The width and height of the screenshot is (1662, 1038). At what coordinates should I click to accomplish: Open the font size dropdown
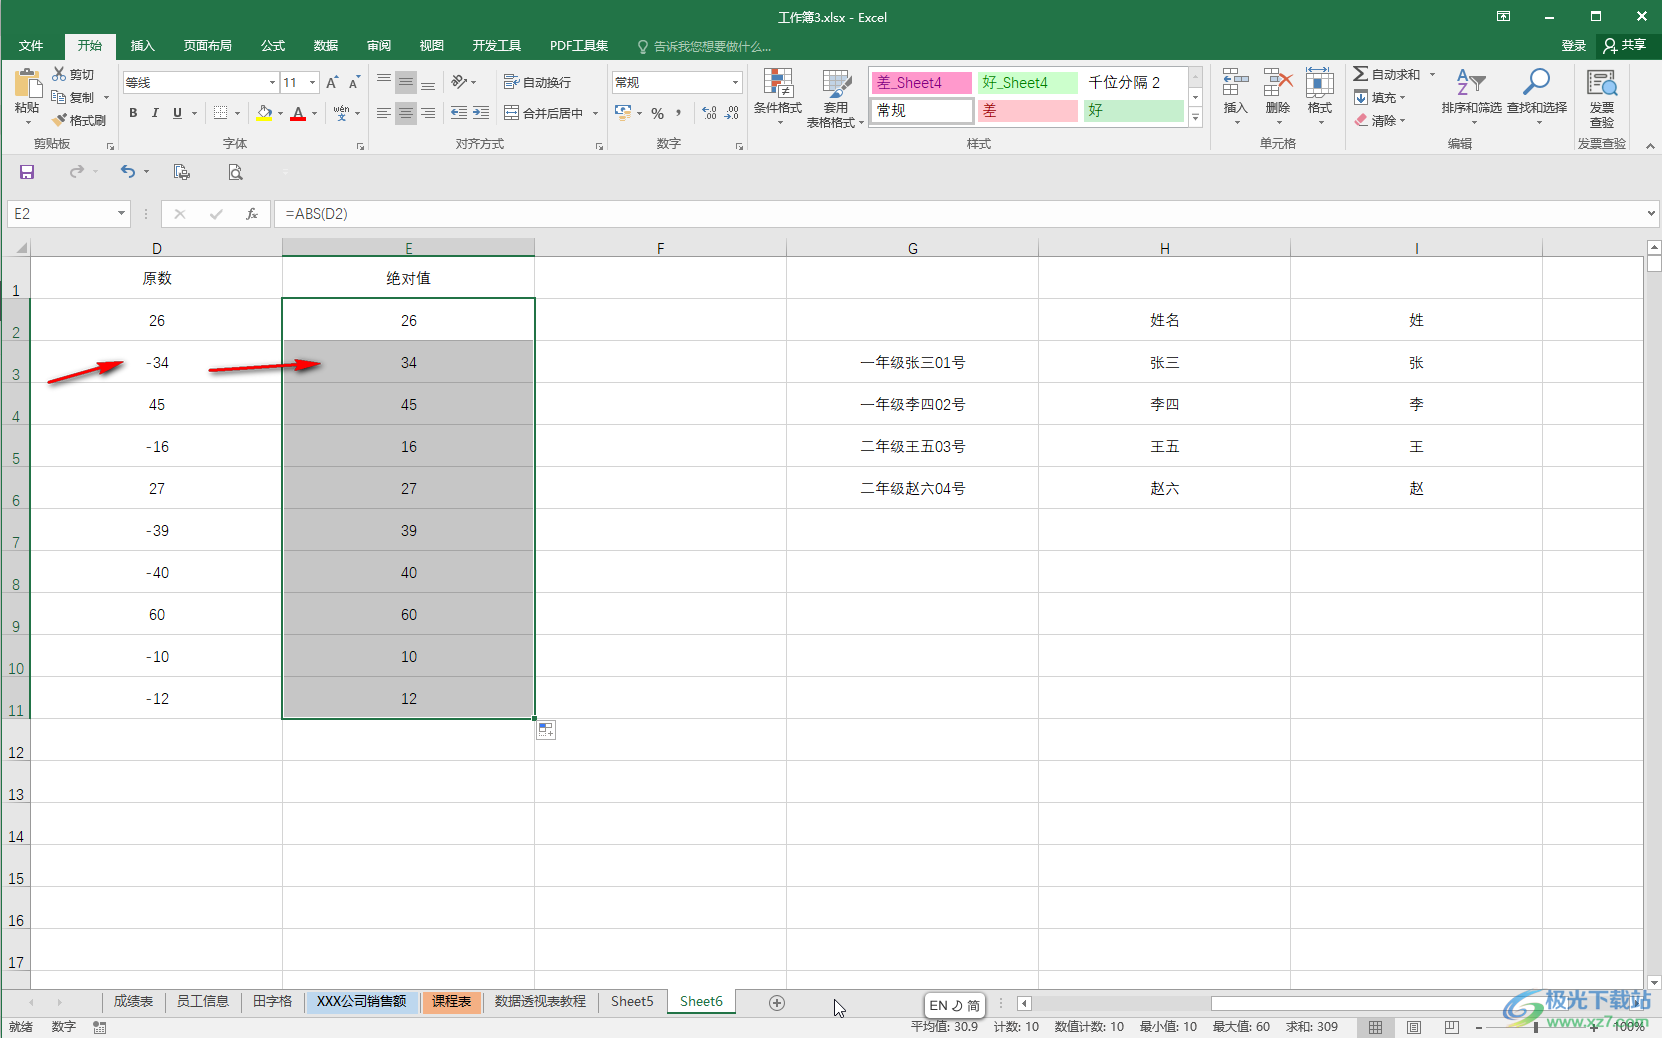[313, 82]
